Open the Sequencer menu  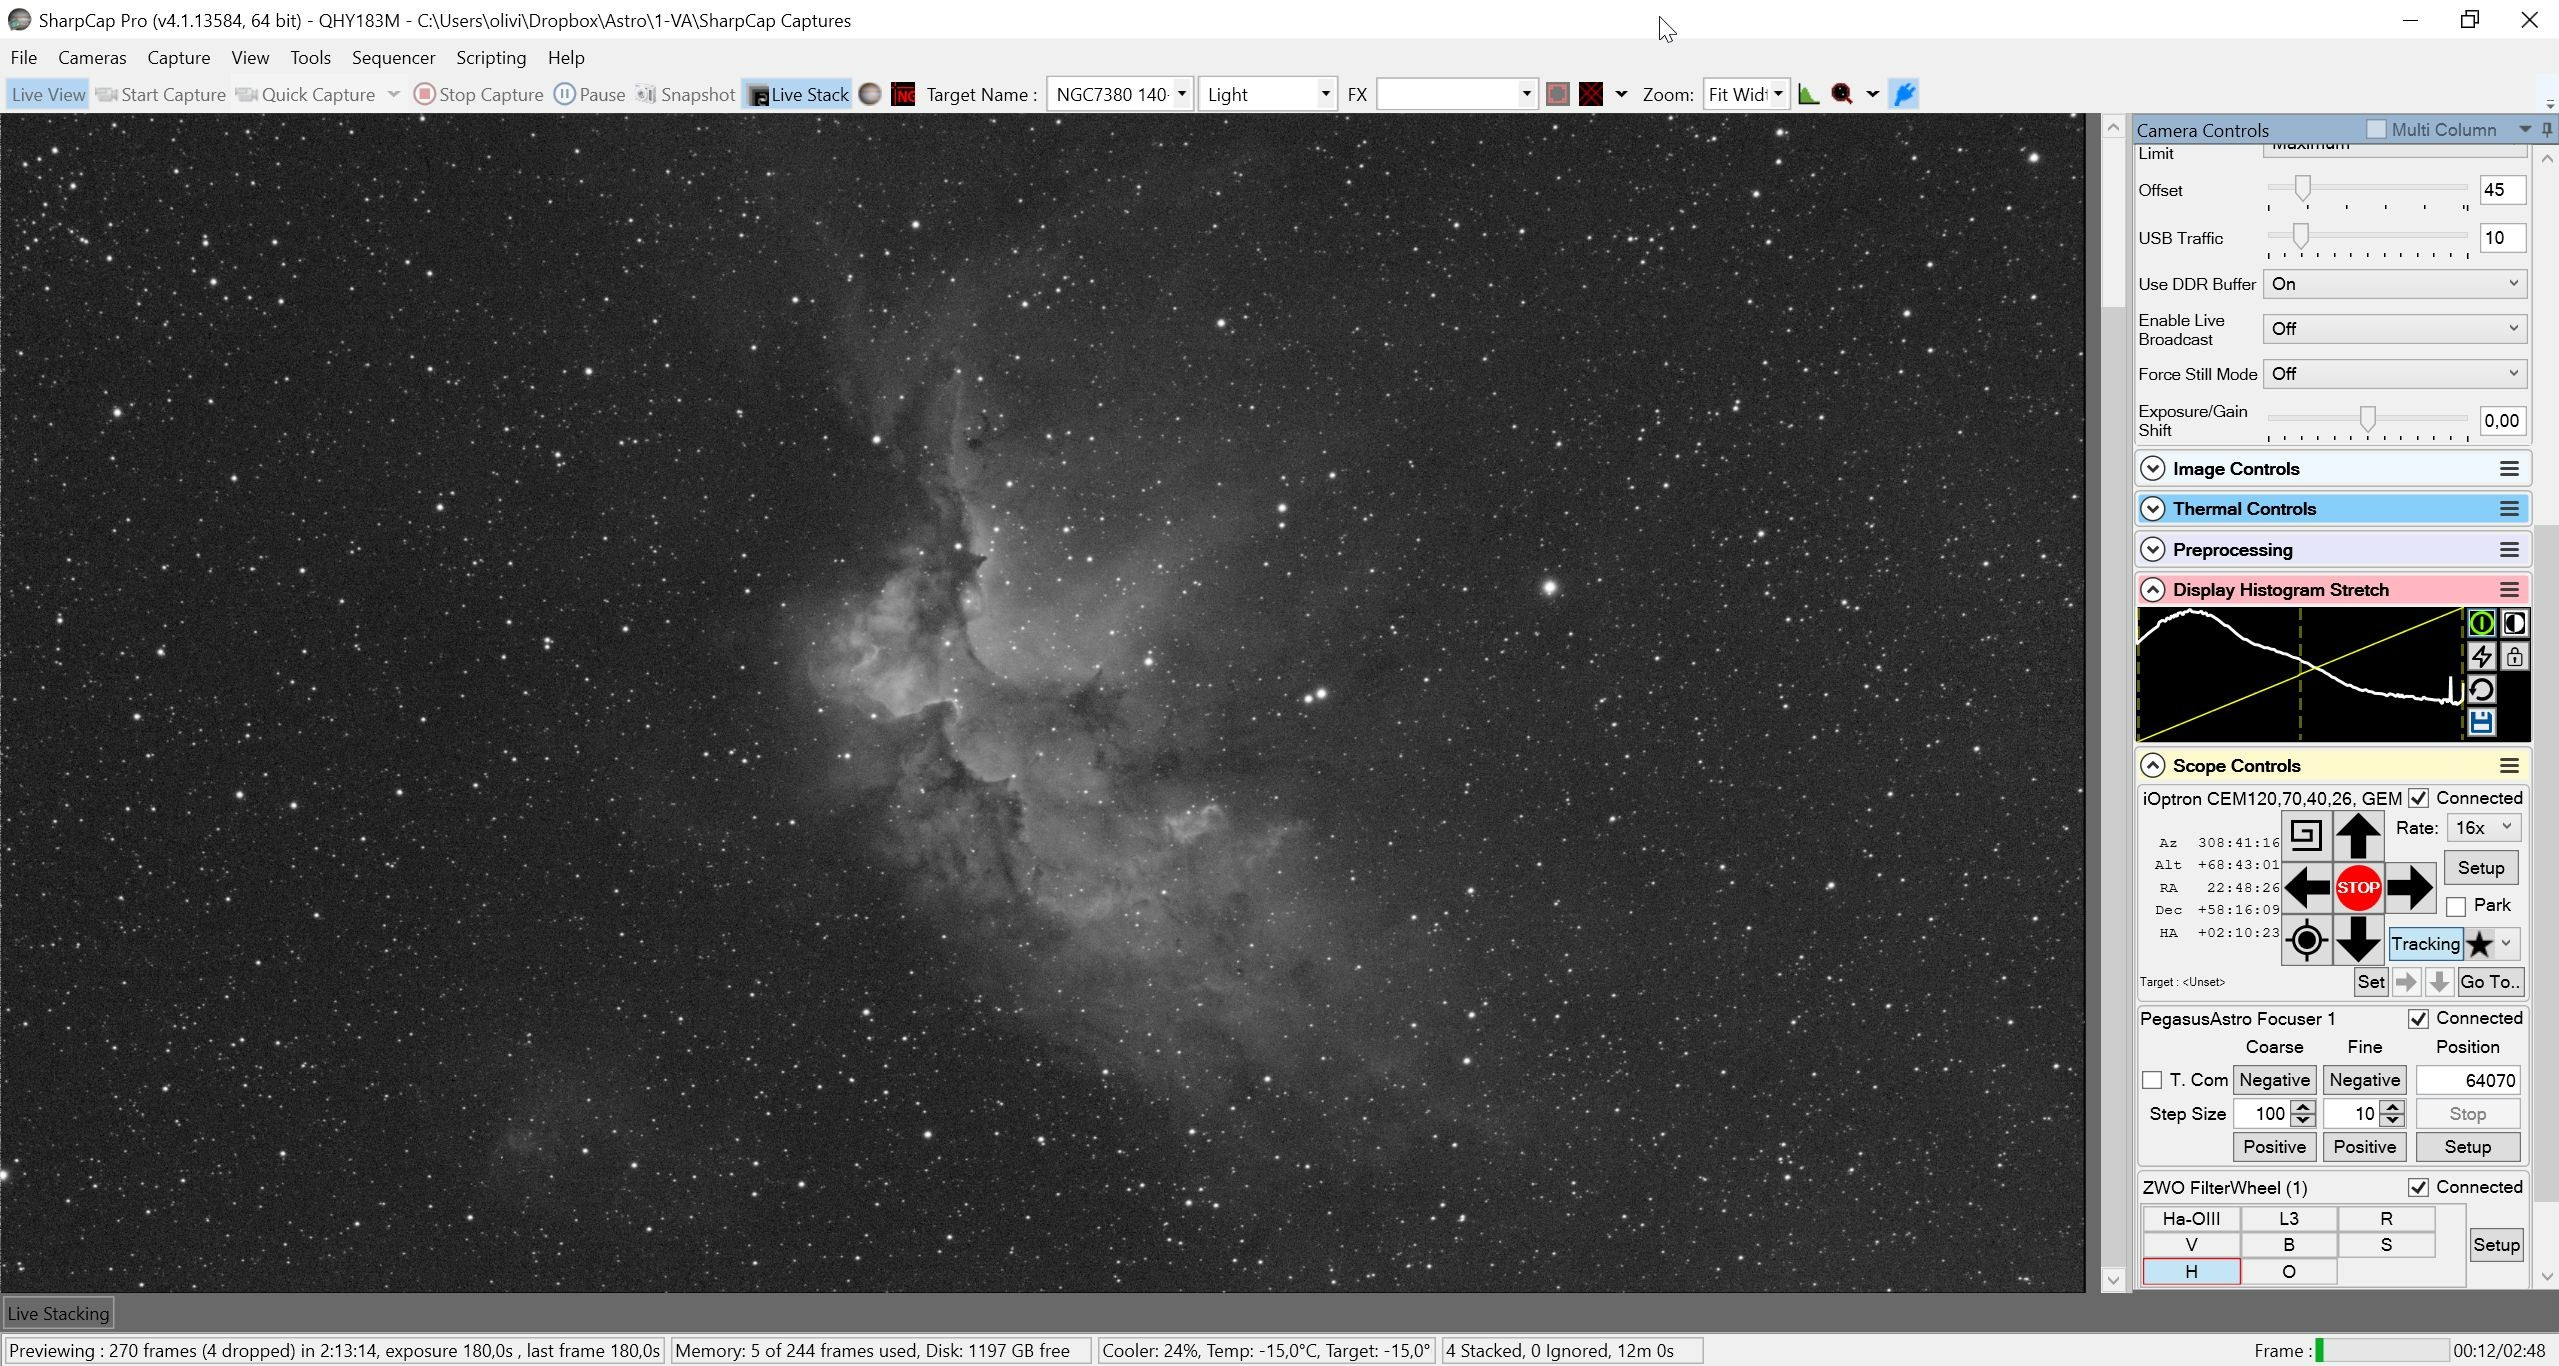tap(393, 58)
